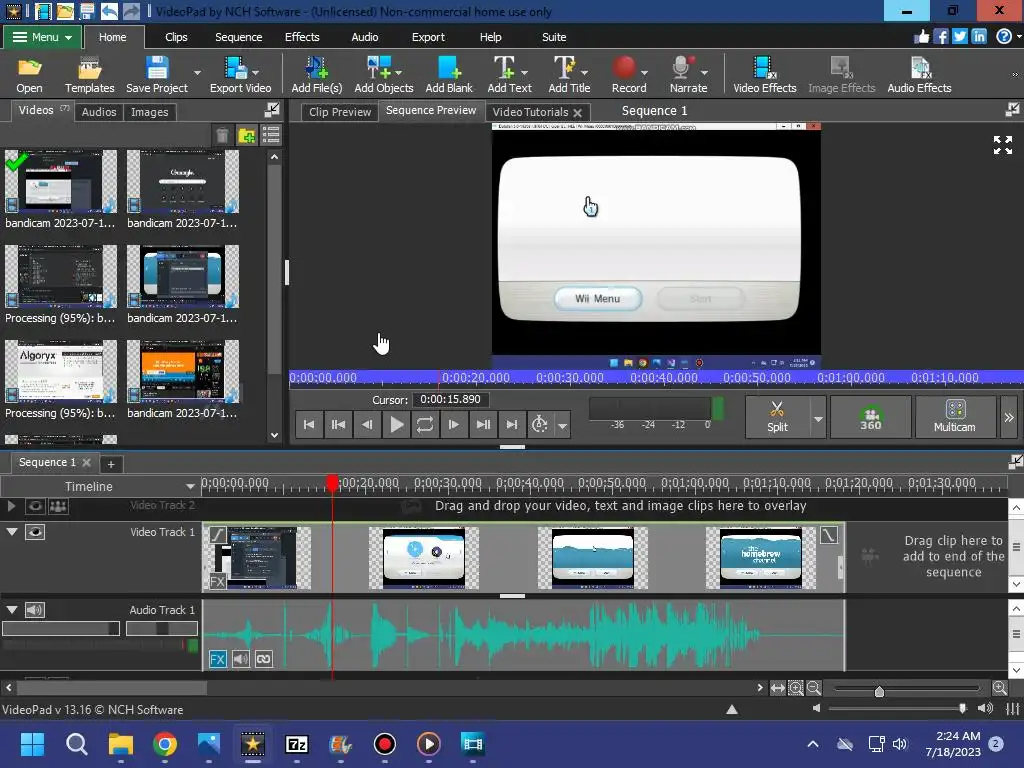Open a project with the Open icon
The width and height of the screenshot is (1024, 768).
29,75
